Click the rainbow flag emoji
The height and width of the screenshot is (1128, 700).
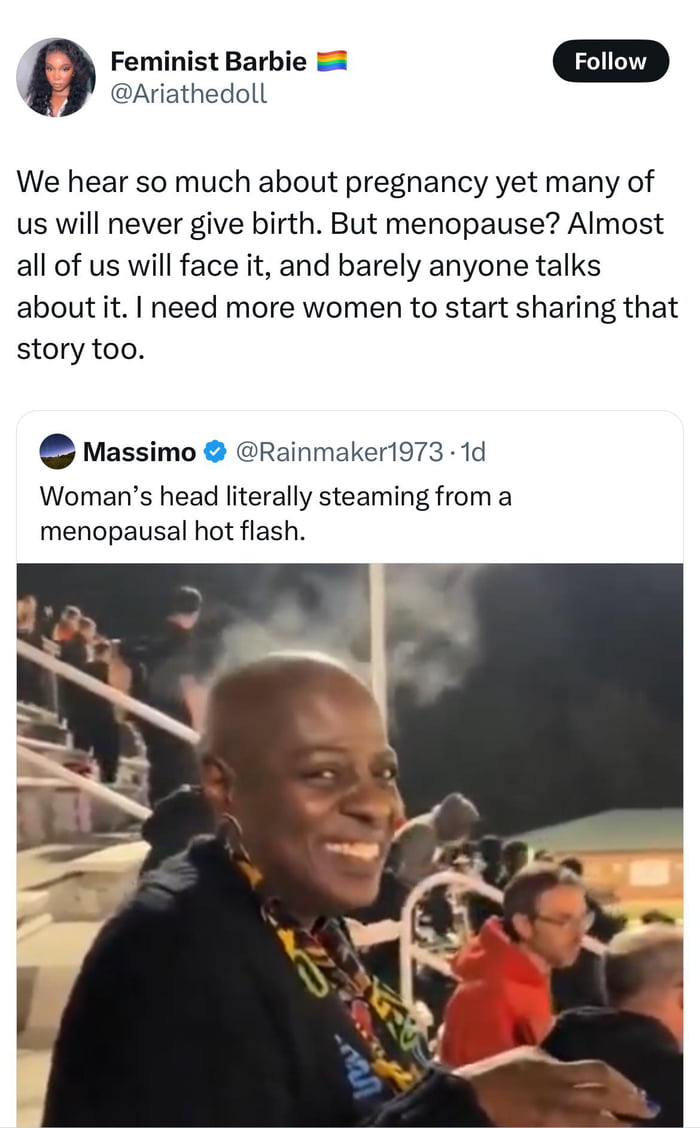click(332, 62)
